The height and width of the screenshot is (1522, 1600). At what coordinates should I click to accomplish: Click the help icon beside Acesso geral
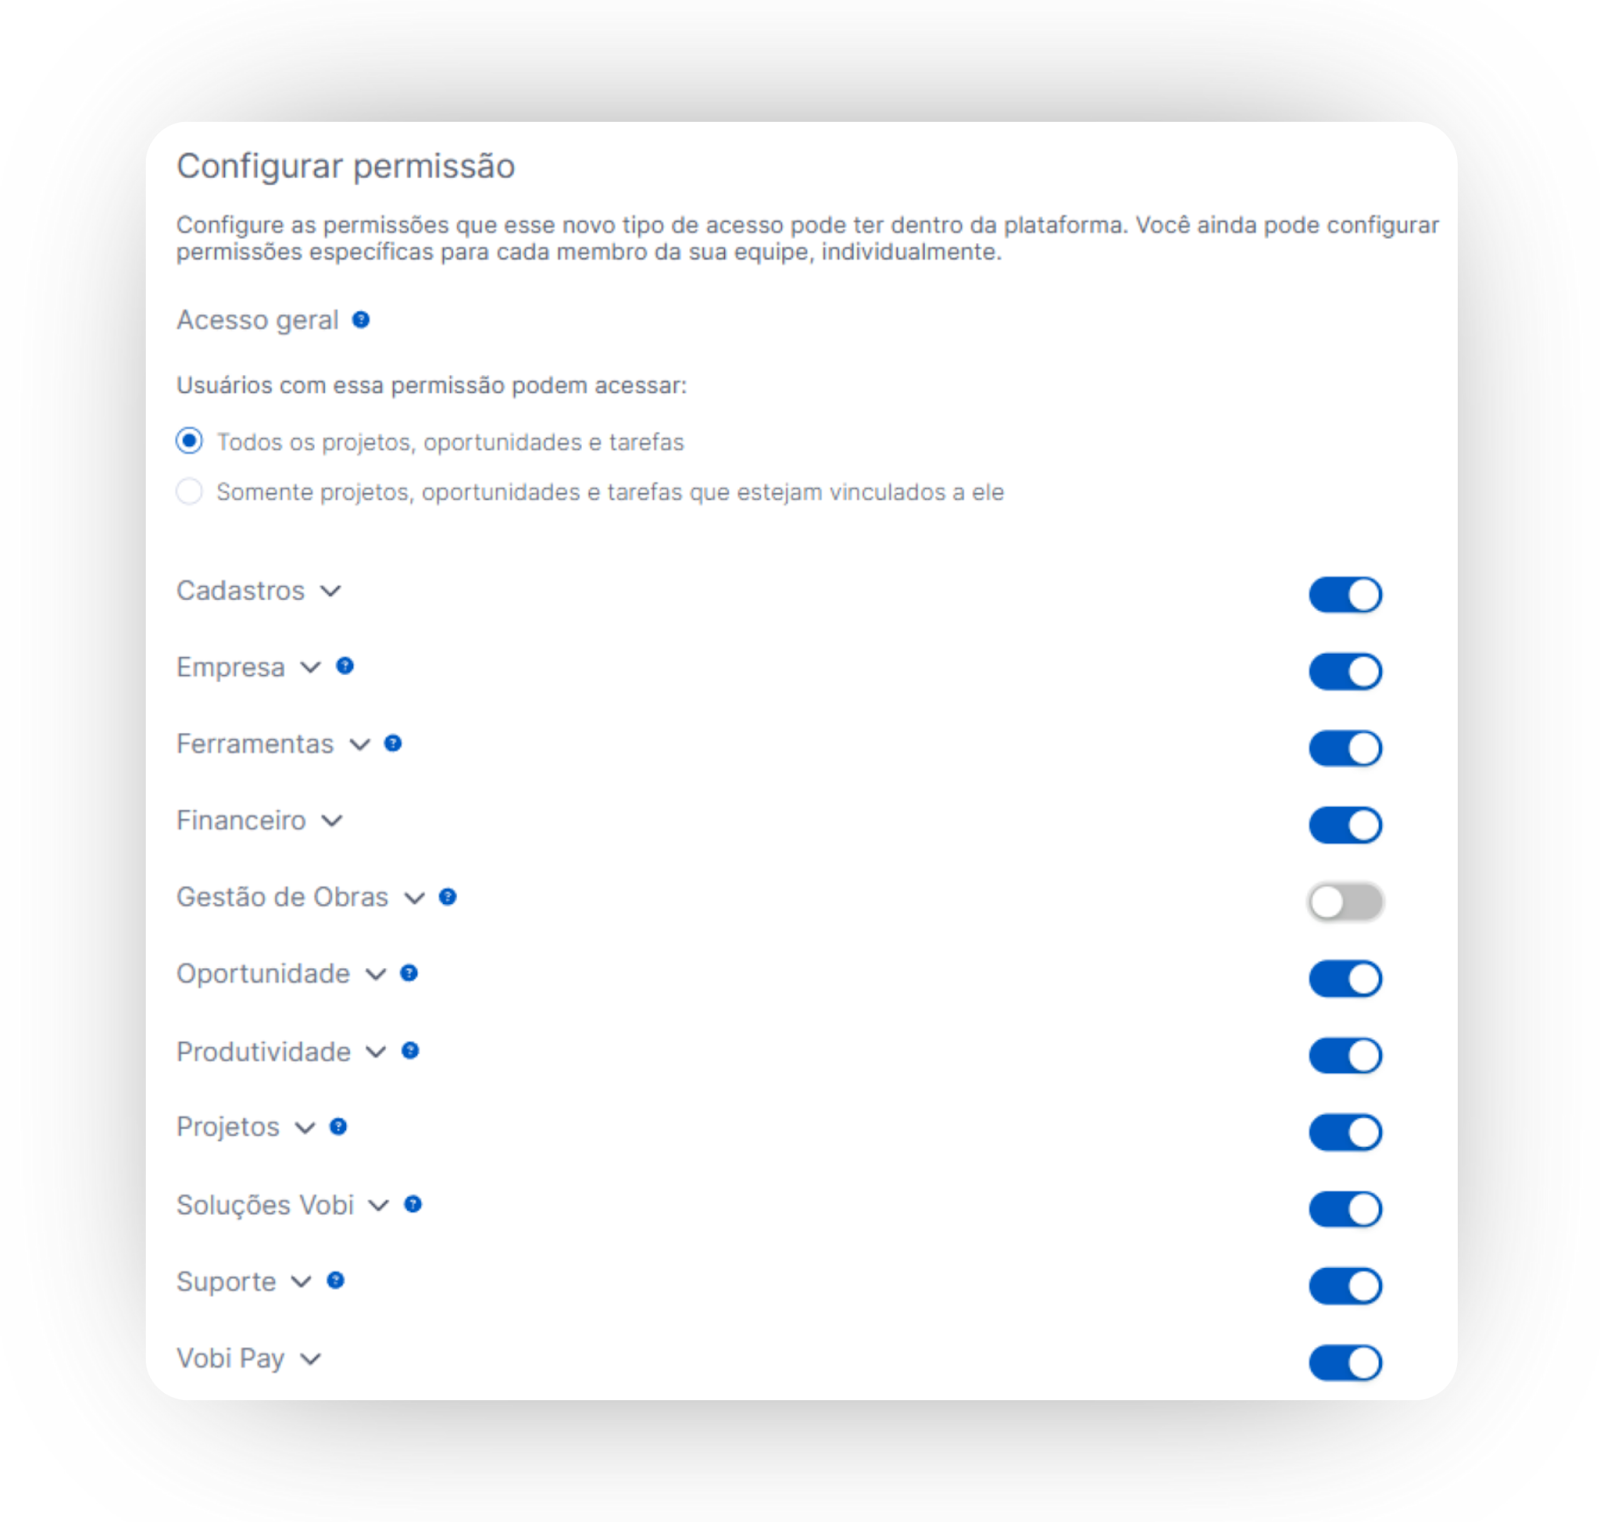point(361,320)
